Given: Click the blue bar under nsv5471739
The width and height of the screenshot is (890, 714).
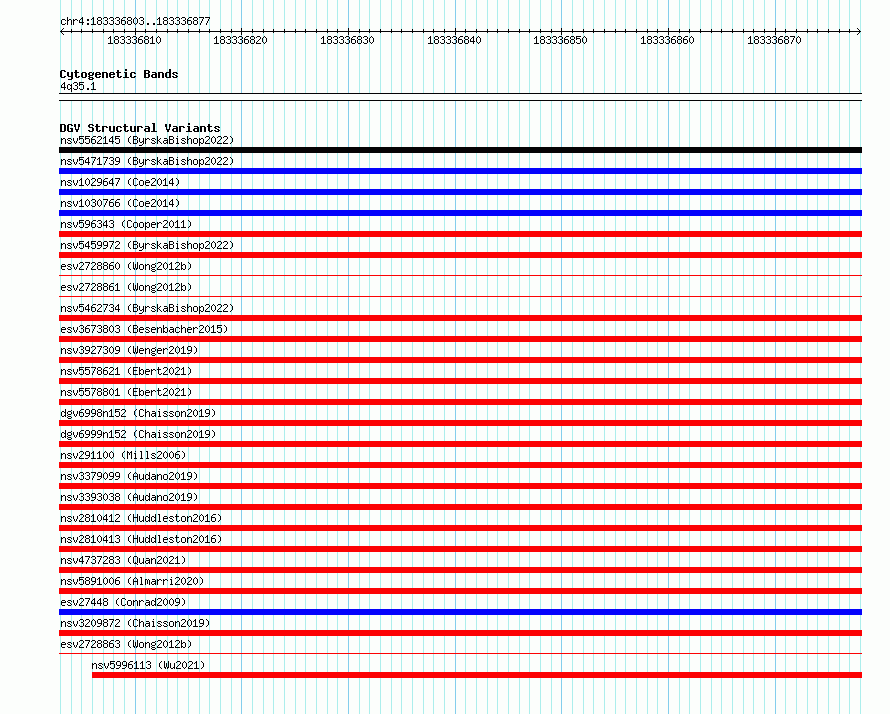Looking at the screenshot, I should pyautogui.click(x=460, y=171).
